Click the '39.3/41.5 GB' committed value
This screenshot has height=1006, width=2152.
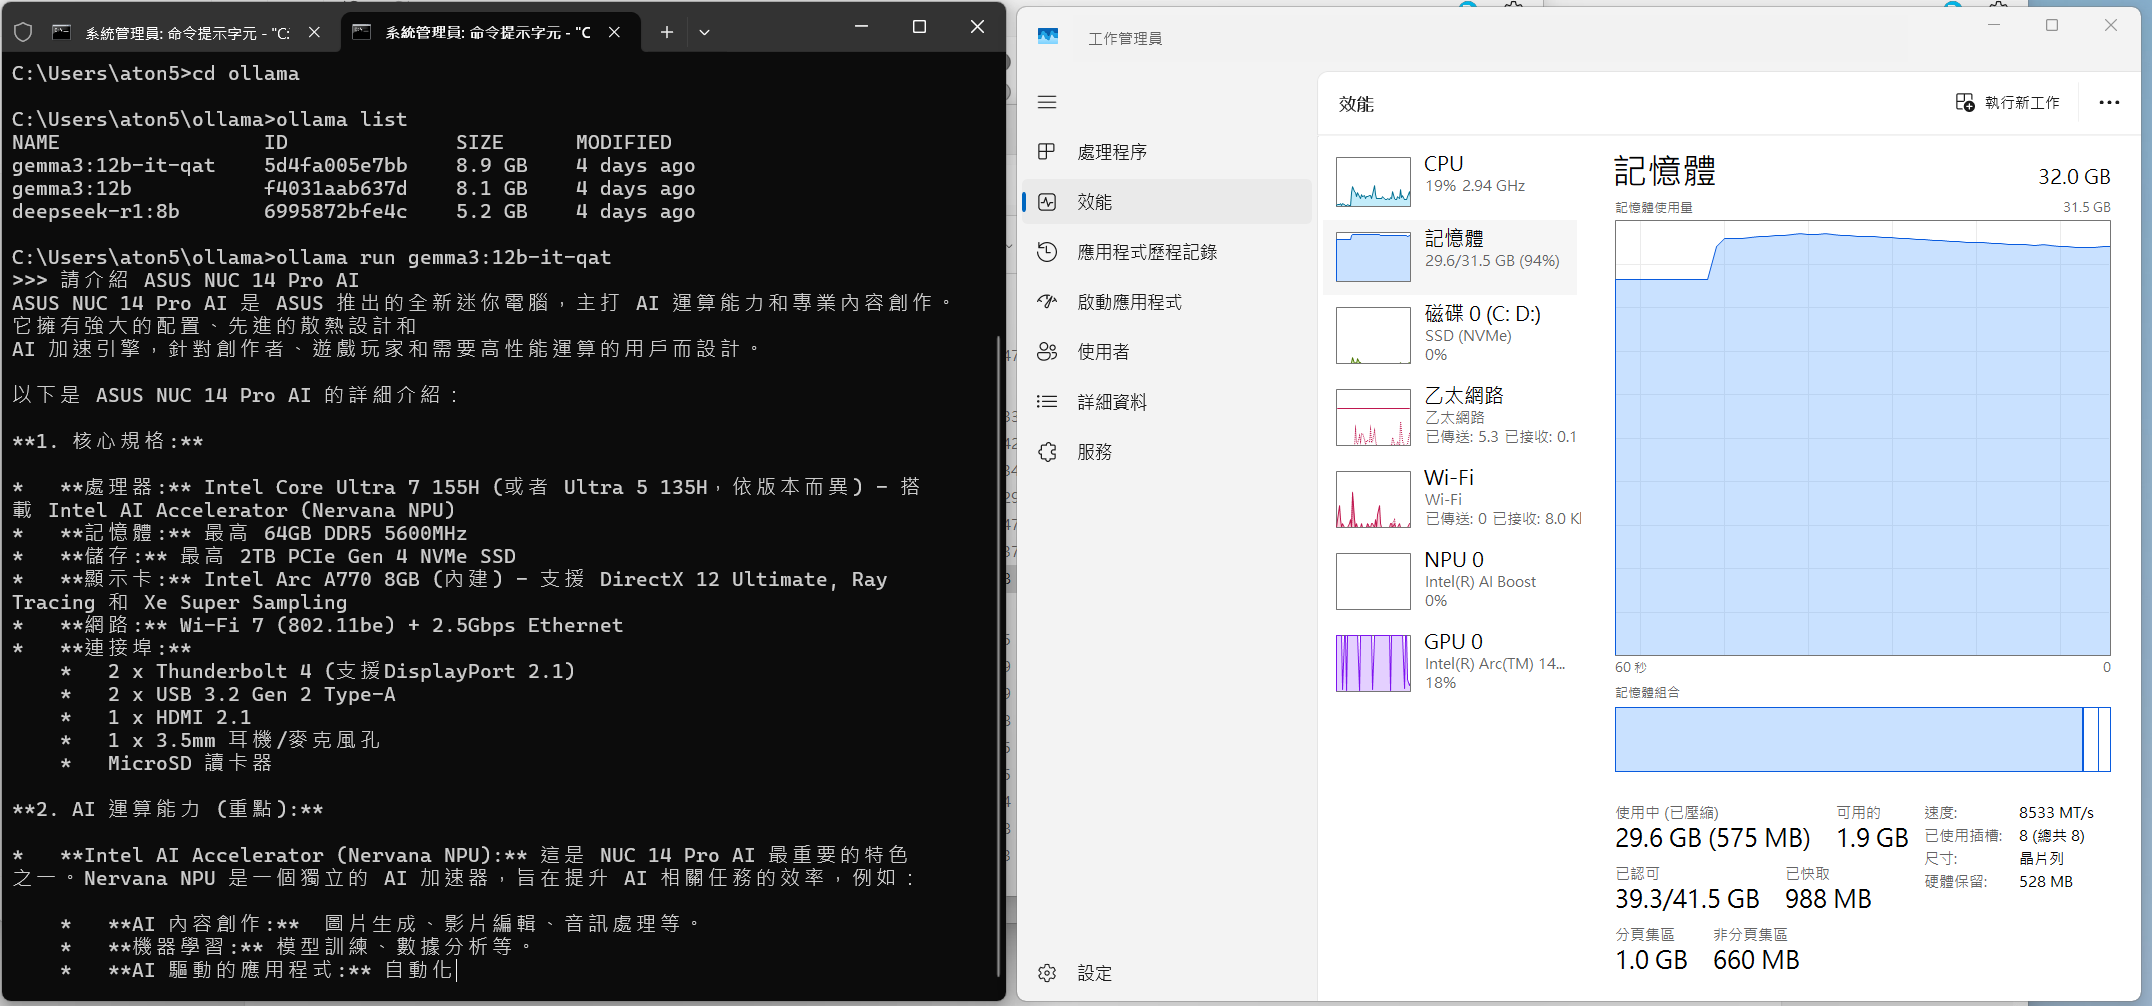1687,899
